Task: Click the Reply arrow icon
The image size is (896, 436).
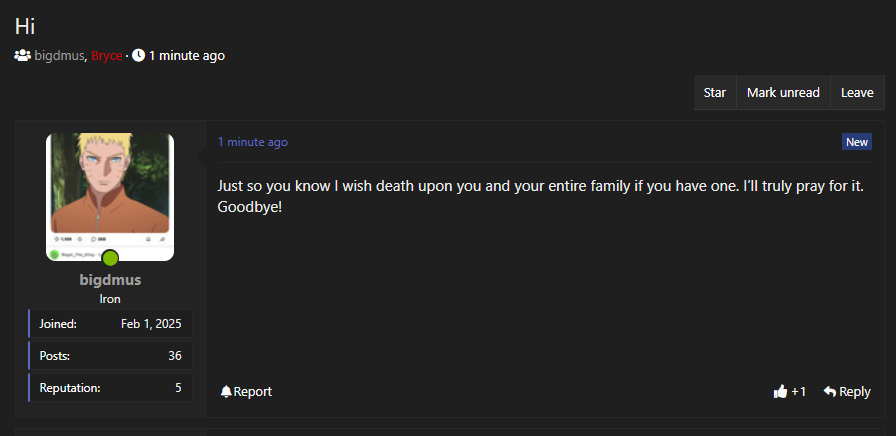Action: click(829, 391)
